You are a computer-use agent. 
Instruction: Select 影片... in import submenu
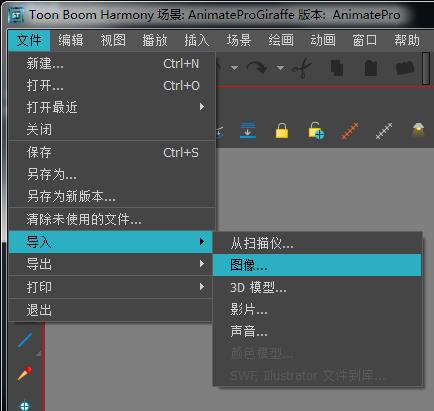(x=317, y=310)
